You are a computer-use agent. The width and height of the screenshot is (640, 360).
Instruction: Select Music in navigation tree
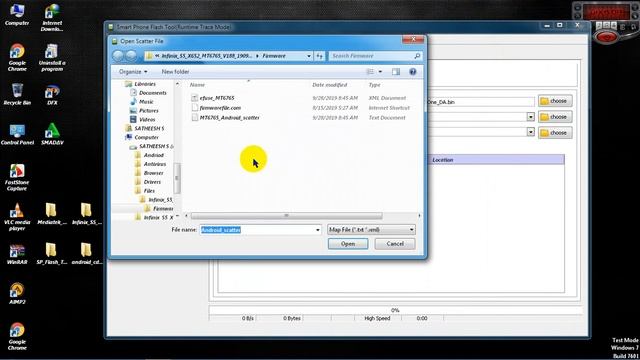click(x=146, y=102)
